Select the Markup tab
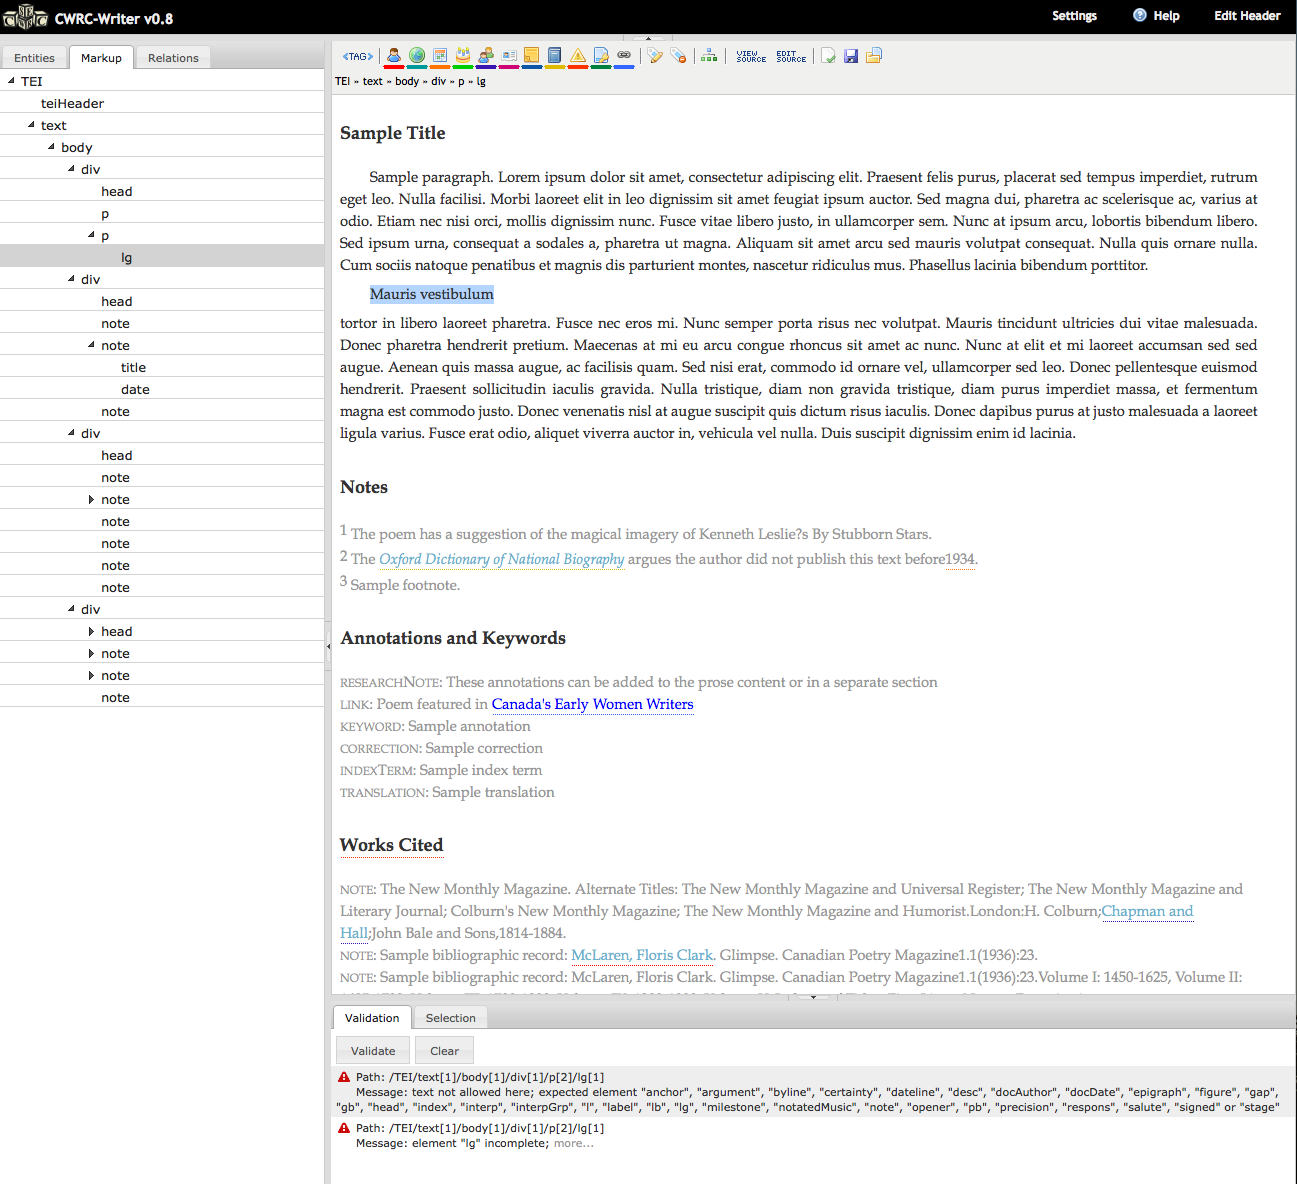1297x1184 pixels. [x=101, y=57]
